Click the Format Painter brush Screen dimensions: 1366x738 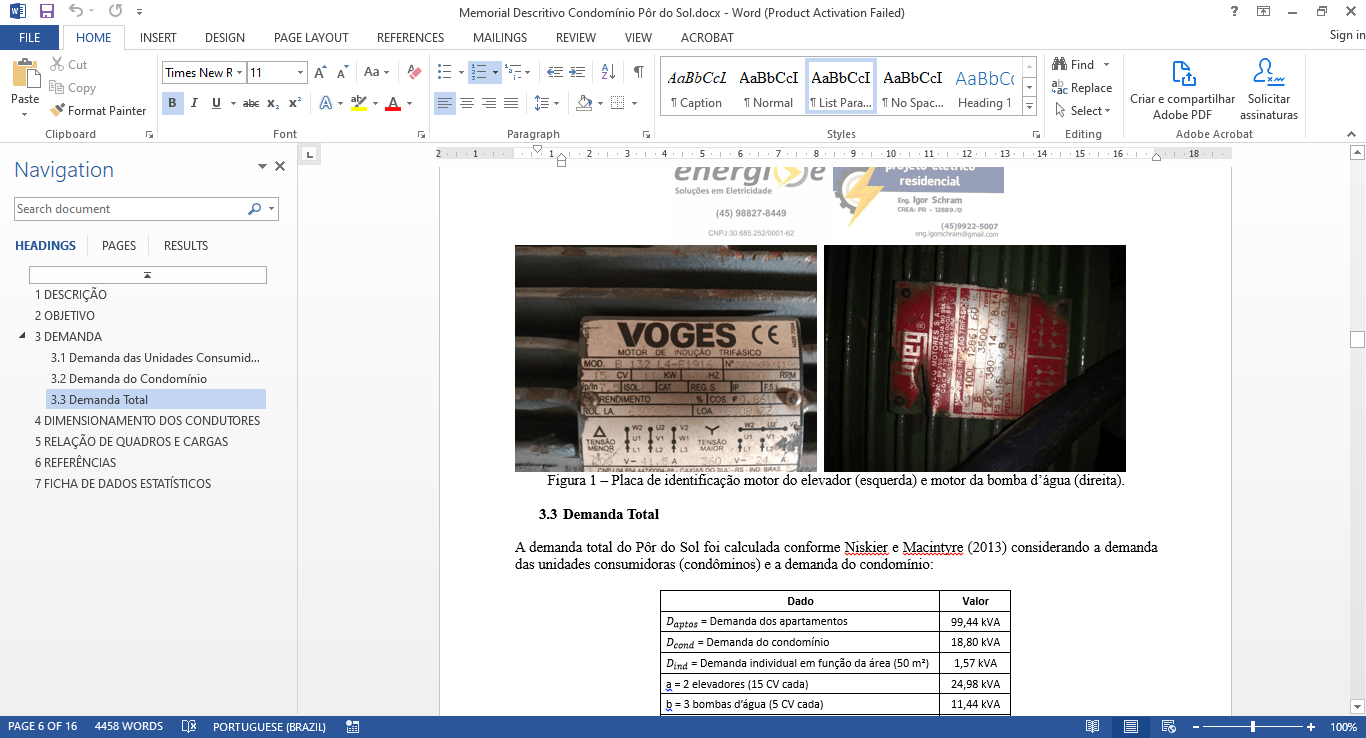click(x=99, y=111)
